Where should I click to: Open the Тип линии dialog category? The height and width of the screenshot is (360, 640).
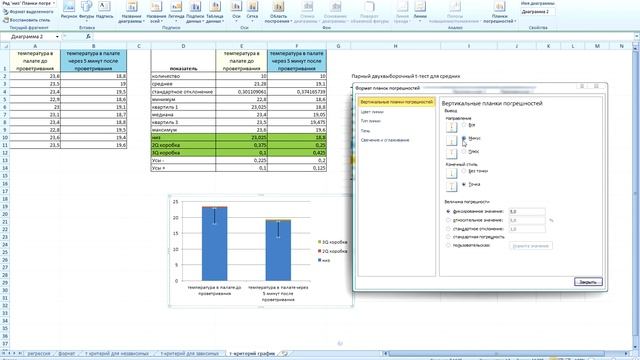coord(371,121)
